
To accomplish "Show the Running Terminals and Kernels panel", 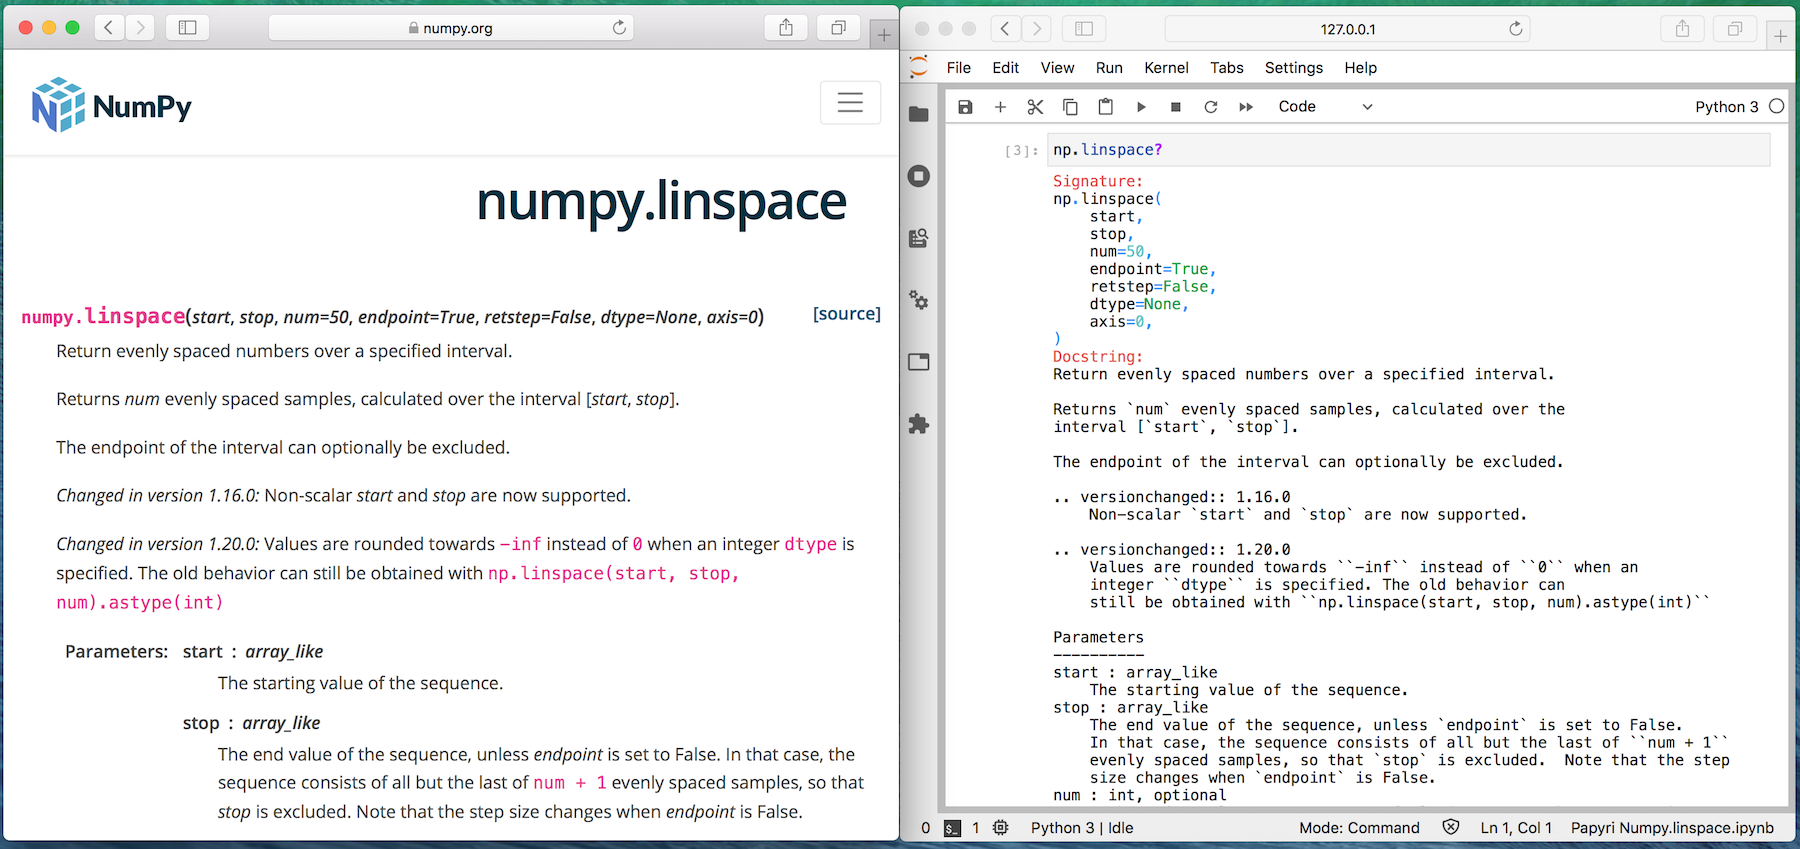I will point(919,176).
